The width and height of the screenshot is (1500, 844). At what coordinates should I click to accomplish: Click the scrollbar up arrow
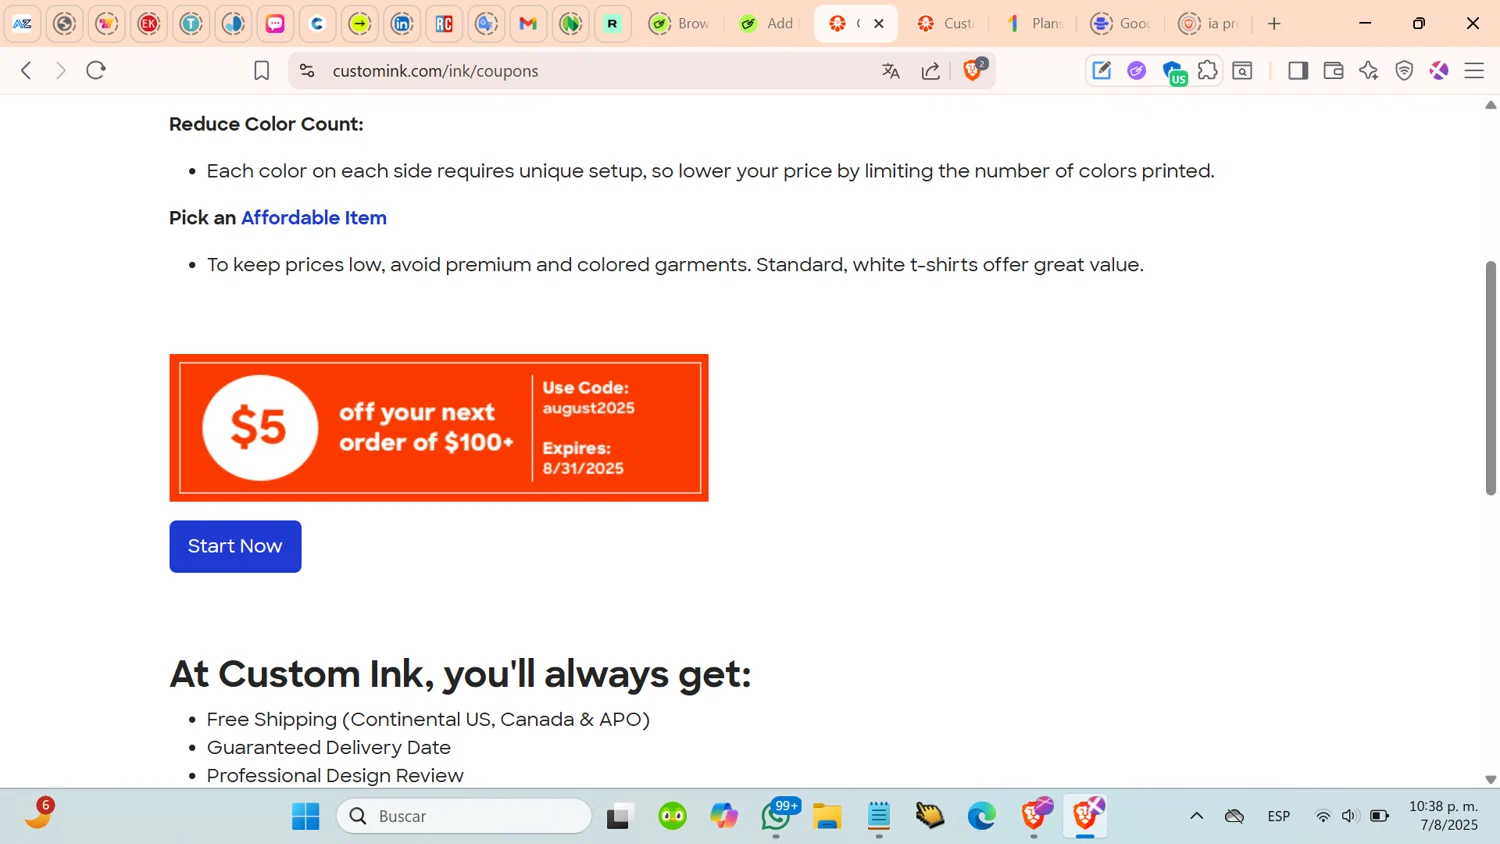pyautogui.click(x=1491, y=104)
